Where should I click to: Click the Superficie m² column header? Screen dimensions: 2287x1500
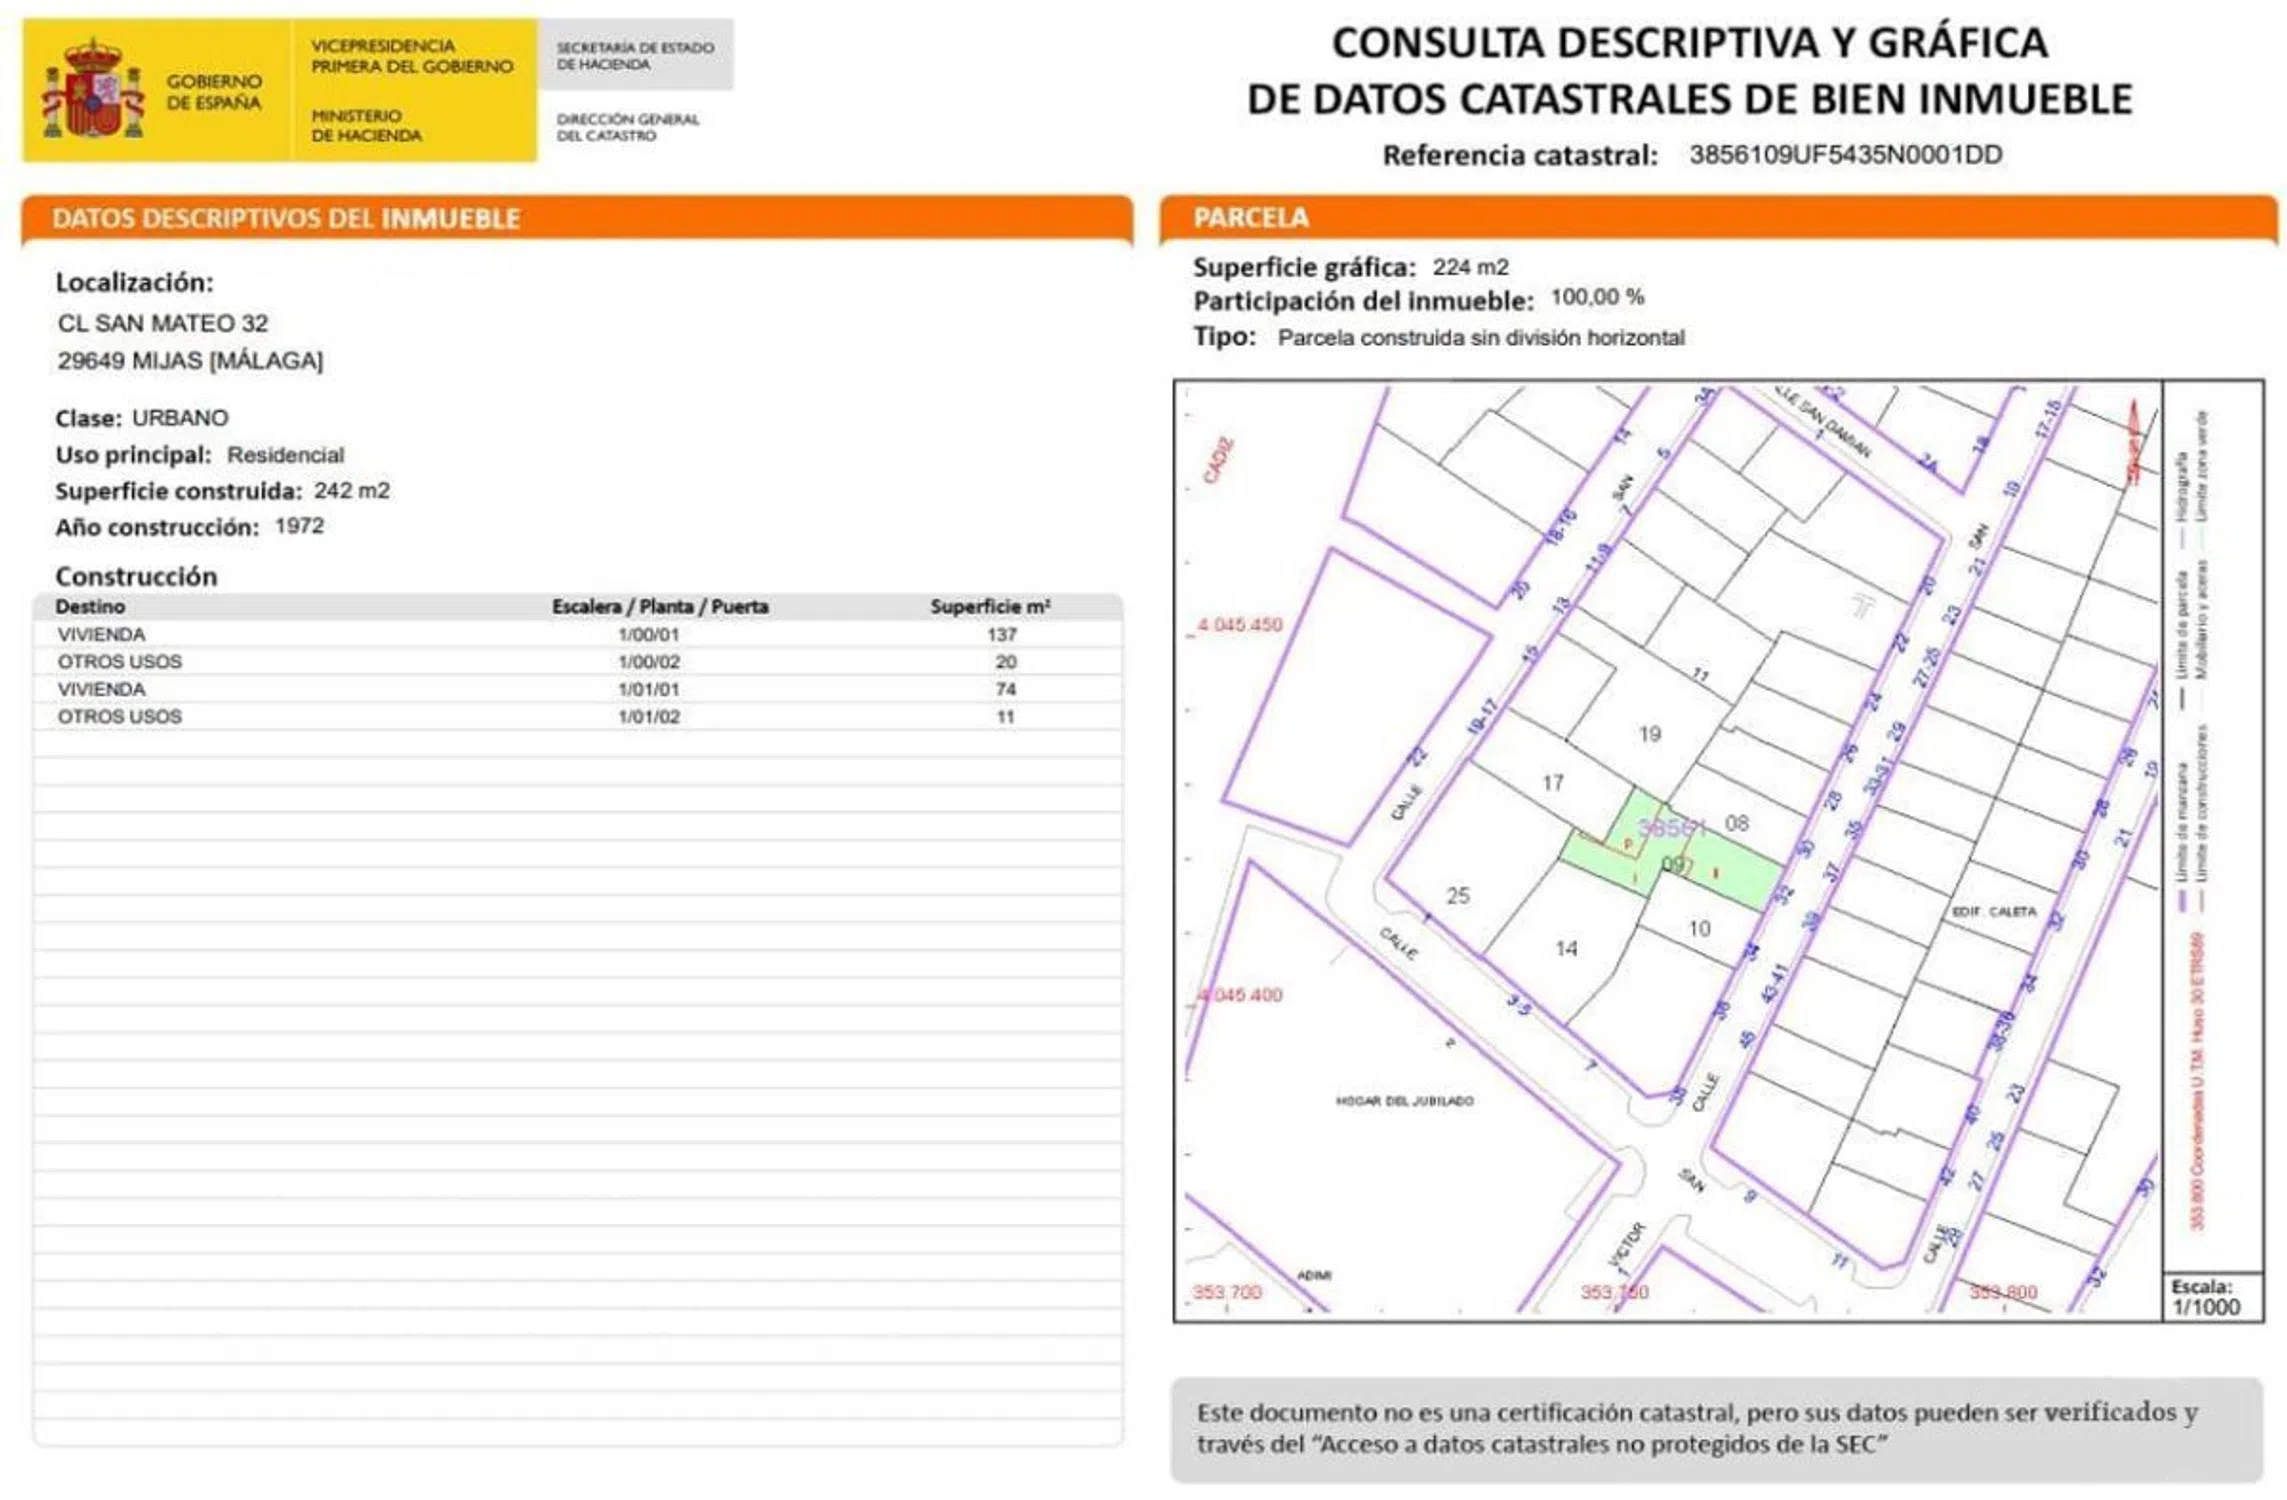click(989, 607)
